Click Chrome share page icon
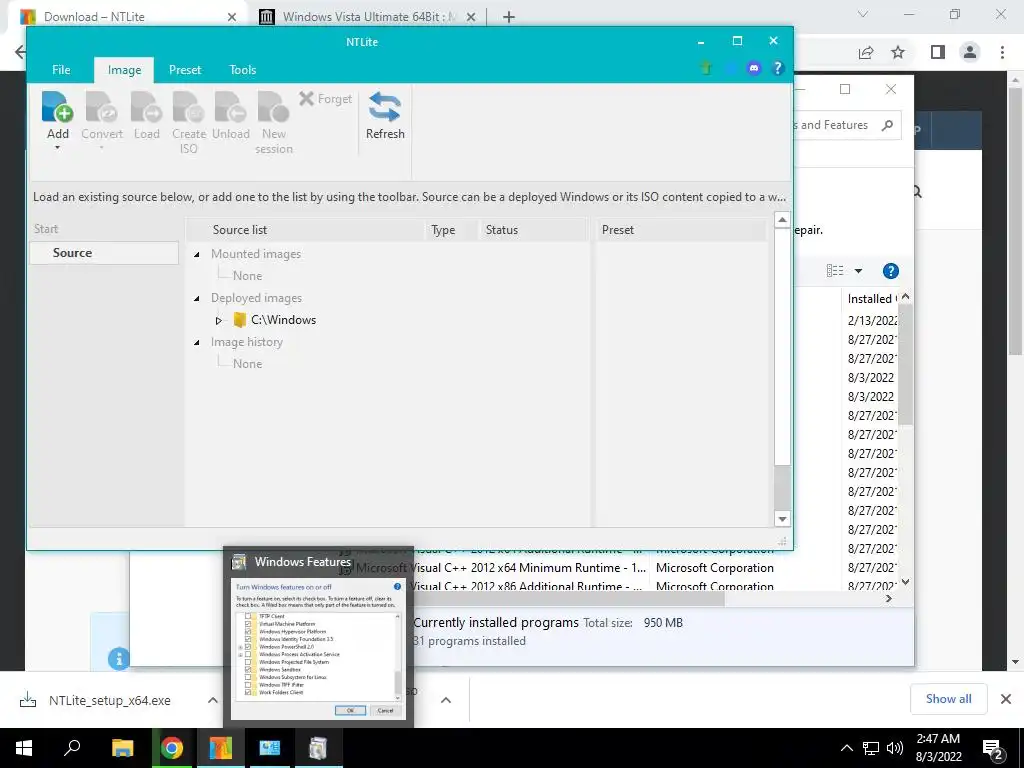Viewport: 1024px width, 768px height. (866, 52)
